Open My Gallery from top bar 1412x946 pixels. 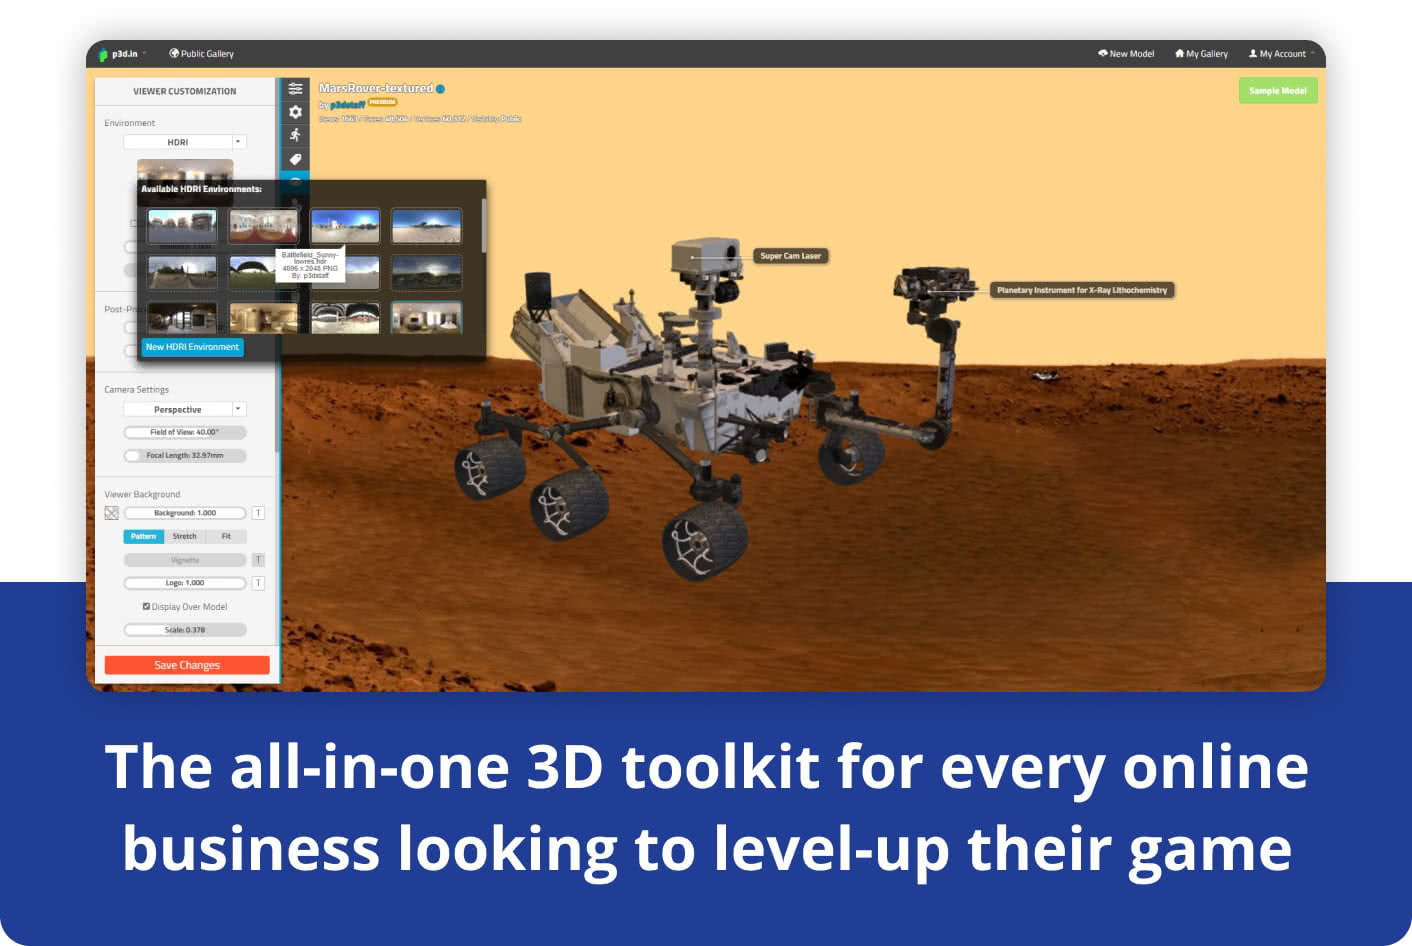click(x=1201, y=54)
